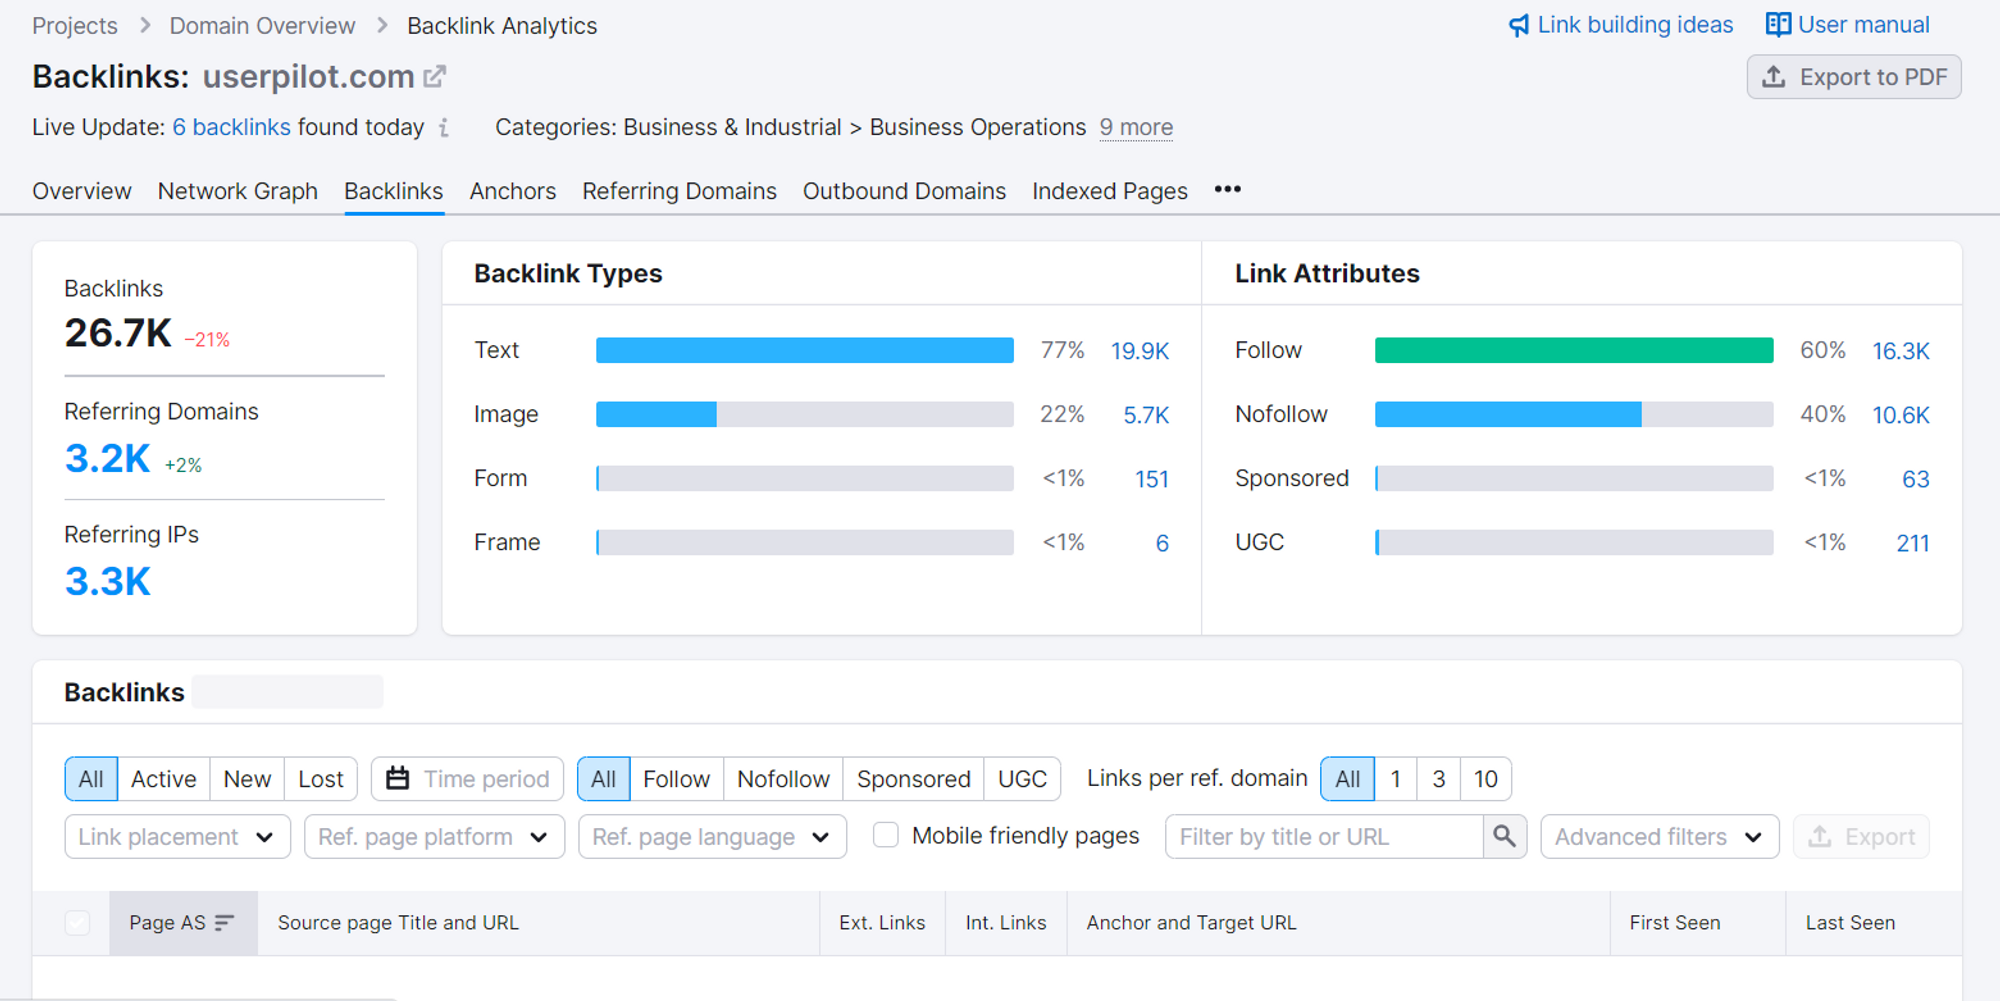Click the Int. Links column header

[x=1006, y=923]
